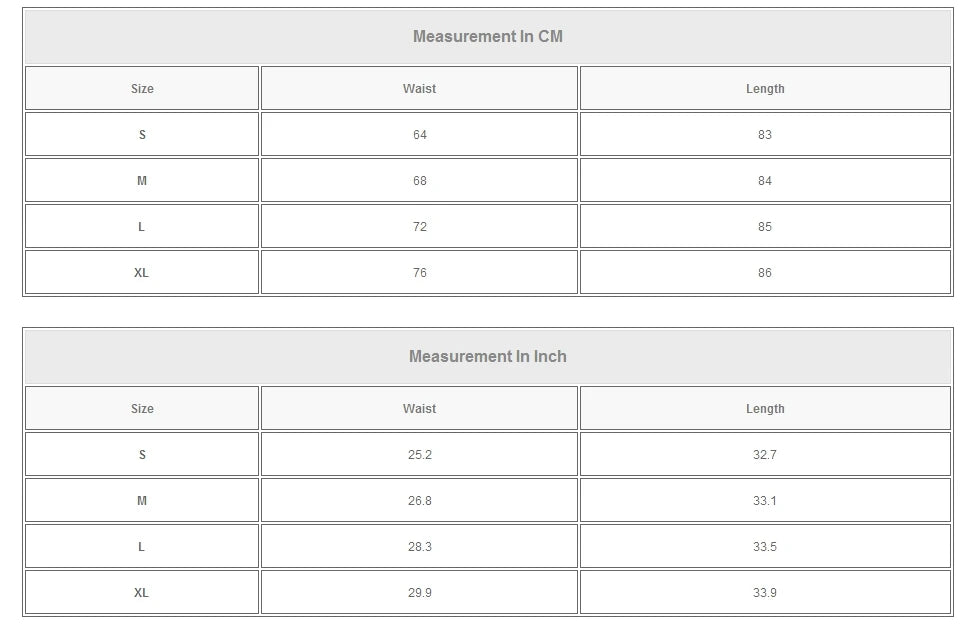Click waist value 76

[419, 273]
